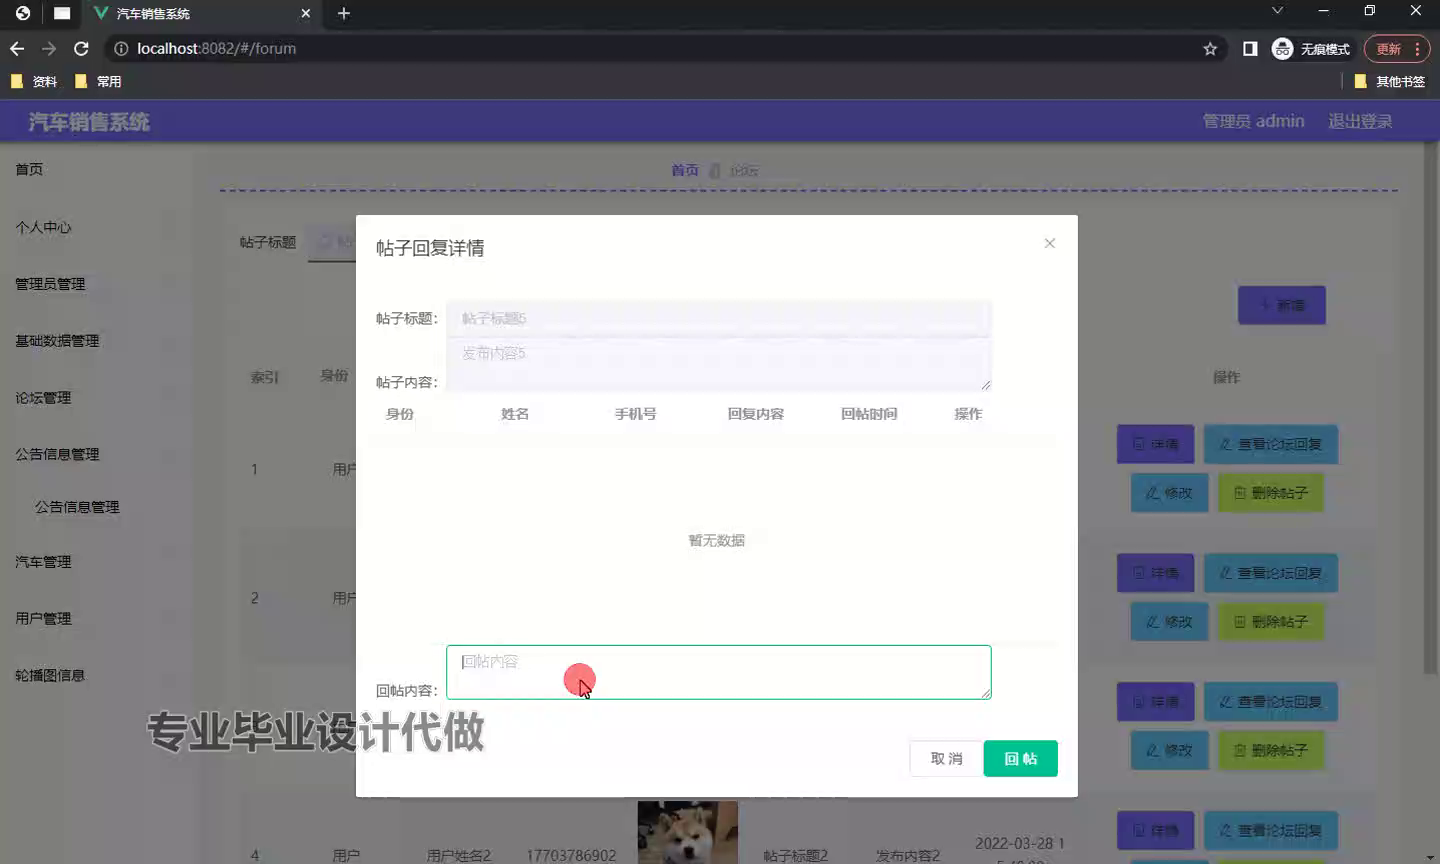The image size is (1440, 864).
Task: Click the 暂无数据 empty table text
Action: (x=716, y=540)
